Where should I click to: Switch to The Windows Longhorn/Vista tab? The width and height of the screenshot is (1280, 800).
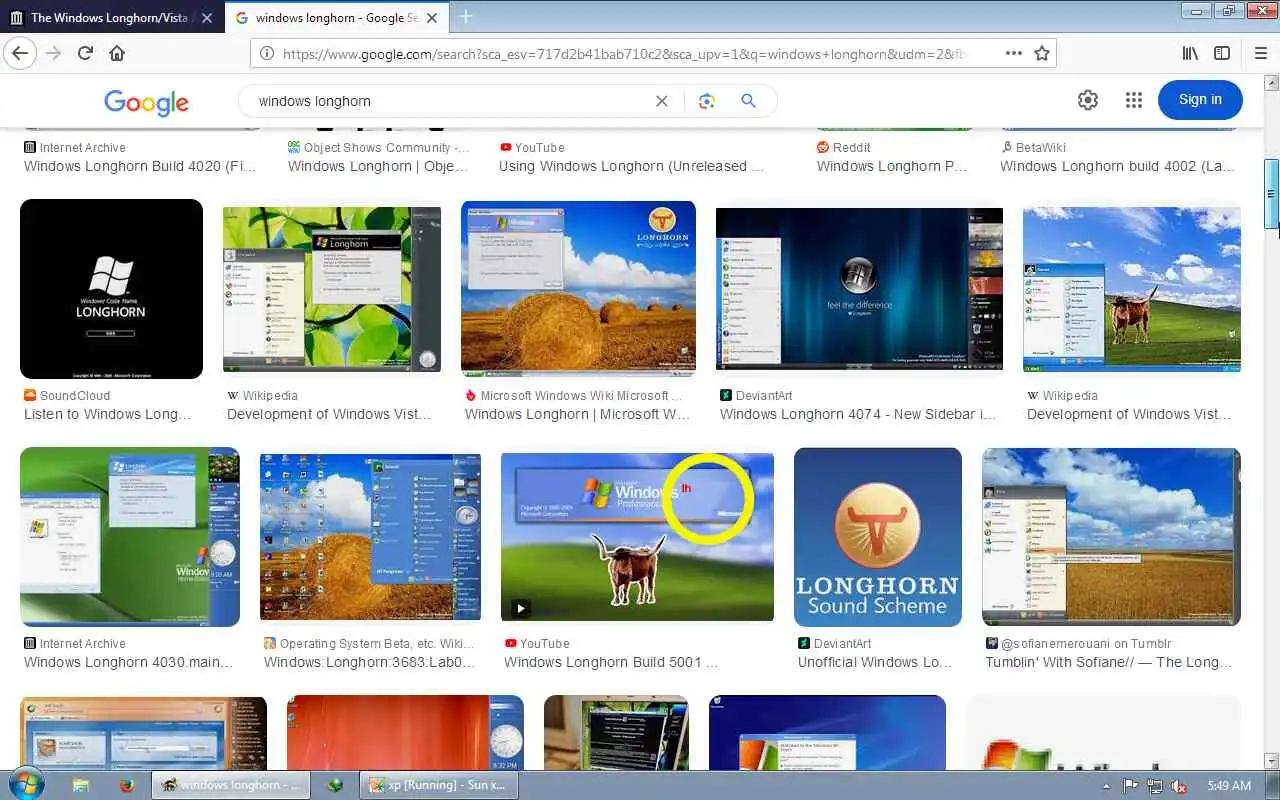pos(112,17)
